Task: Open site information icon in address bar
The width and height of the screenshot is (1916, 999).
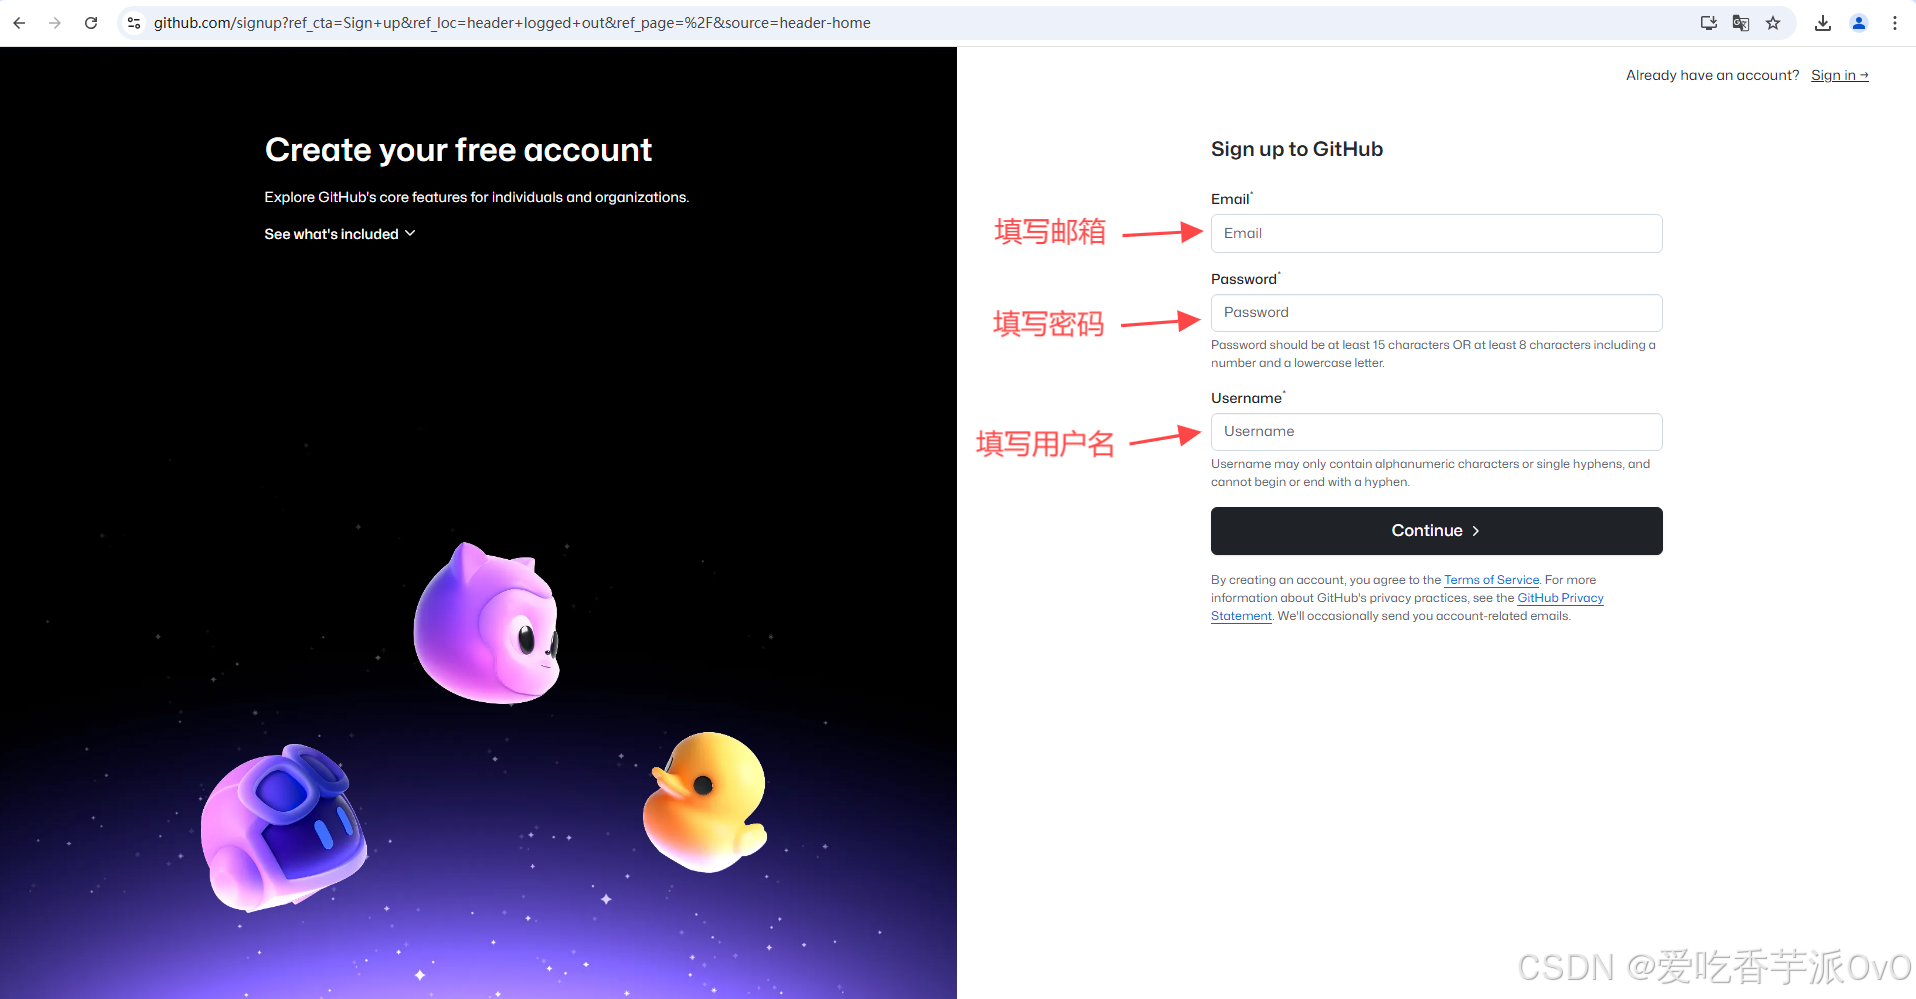Action: pyautogui.click(x=134, y=23)
